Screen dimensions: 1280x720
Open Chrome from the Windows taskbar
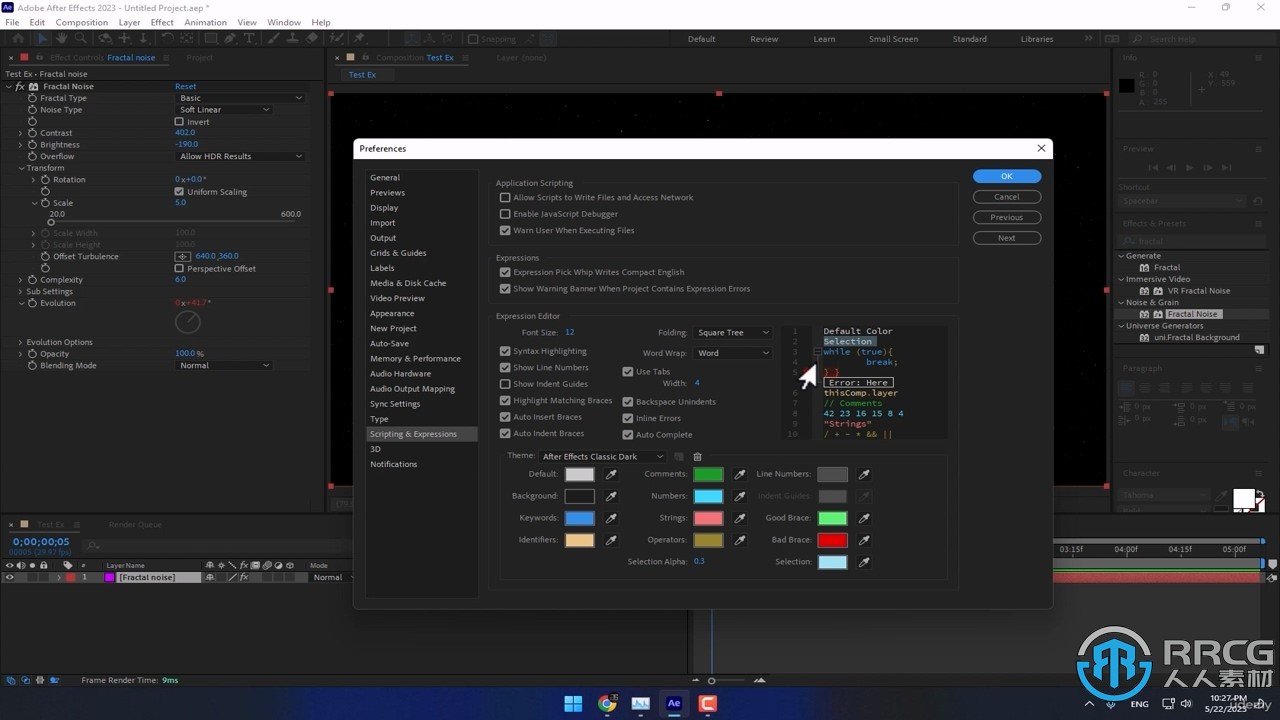tap(607, 704)
